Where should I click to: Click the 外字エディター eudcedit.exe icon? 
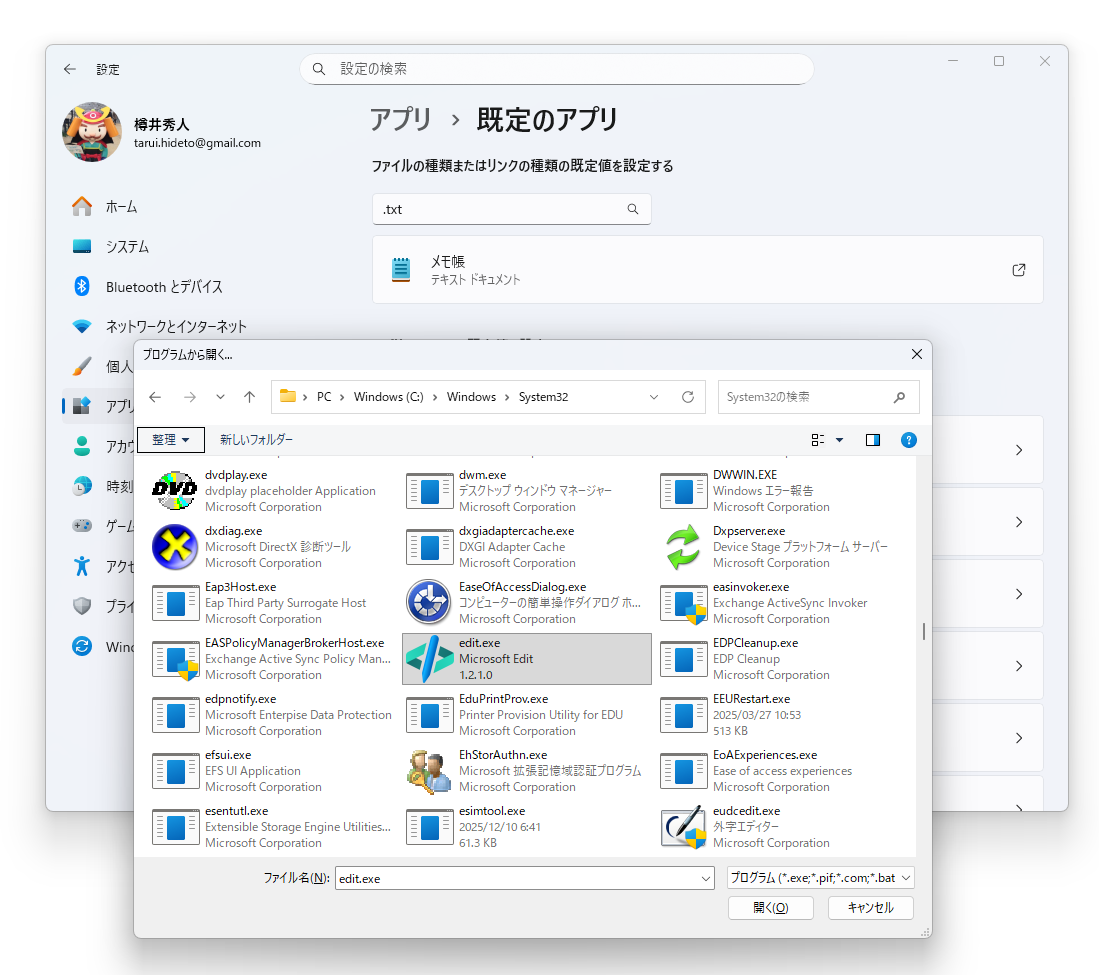[x=684, y=827]
